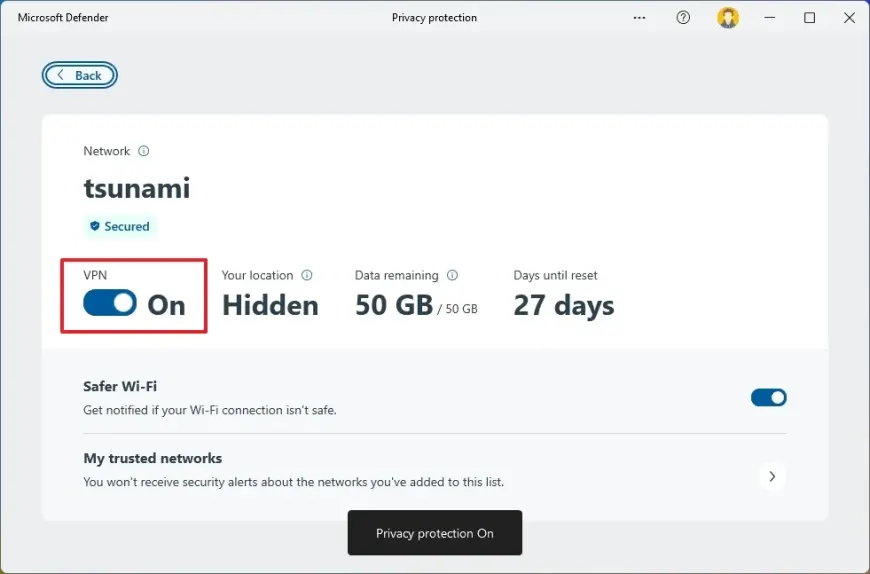Open the help question mark icon
Screen dimensions: 870x574
(x=683, y=18)
